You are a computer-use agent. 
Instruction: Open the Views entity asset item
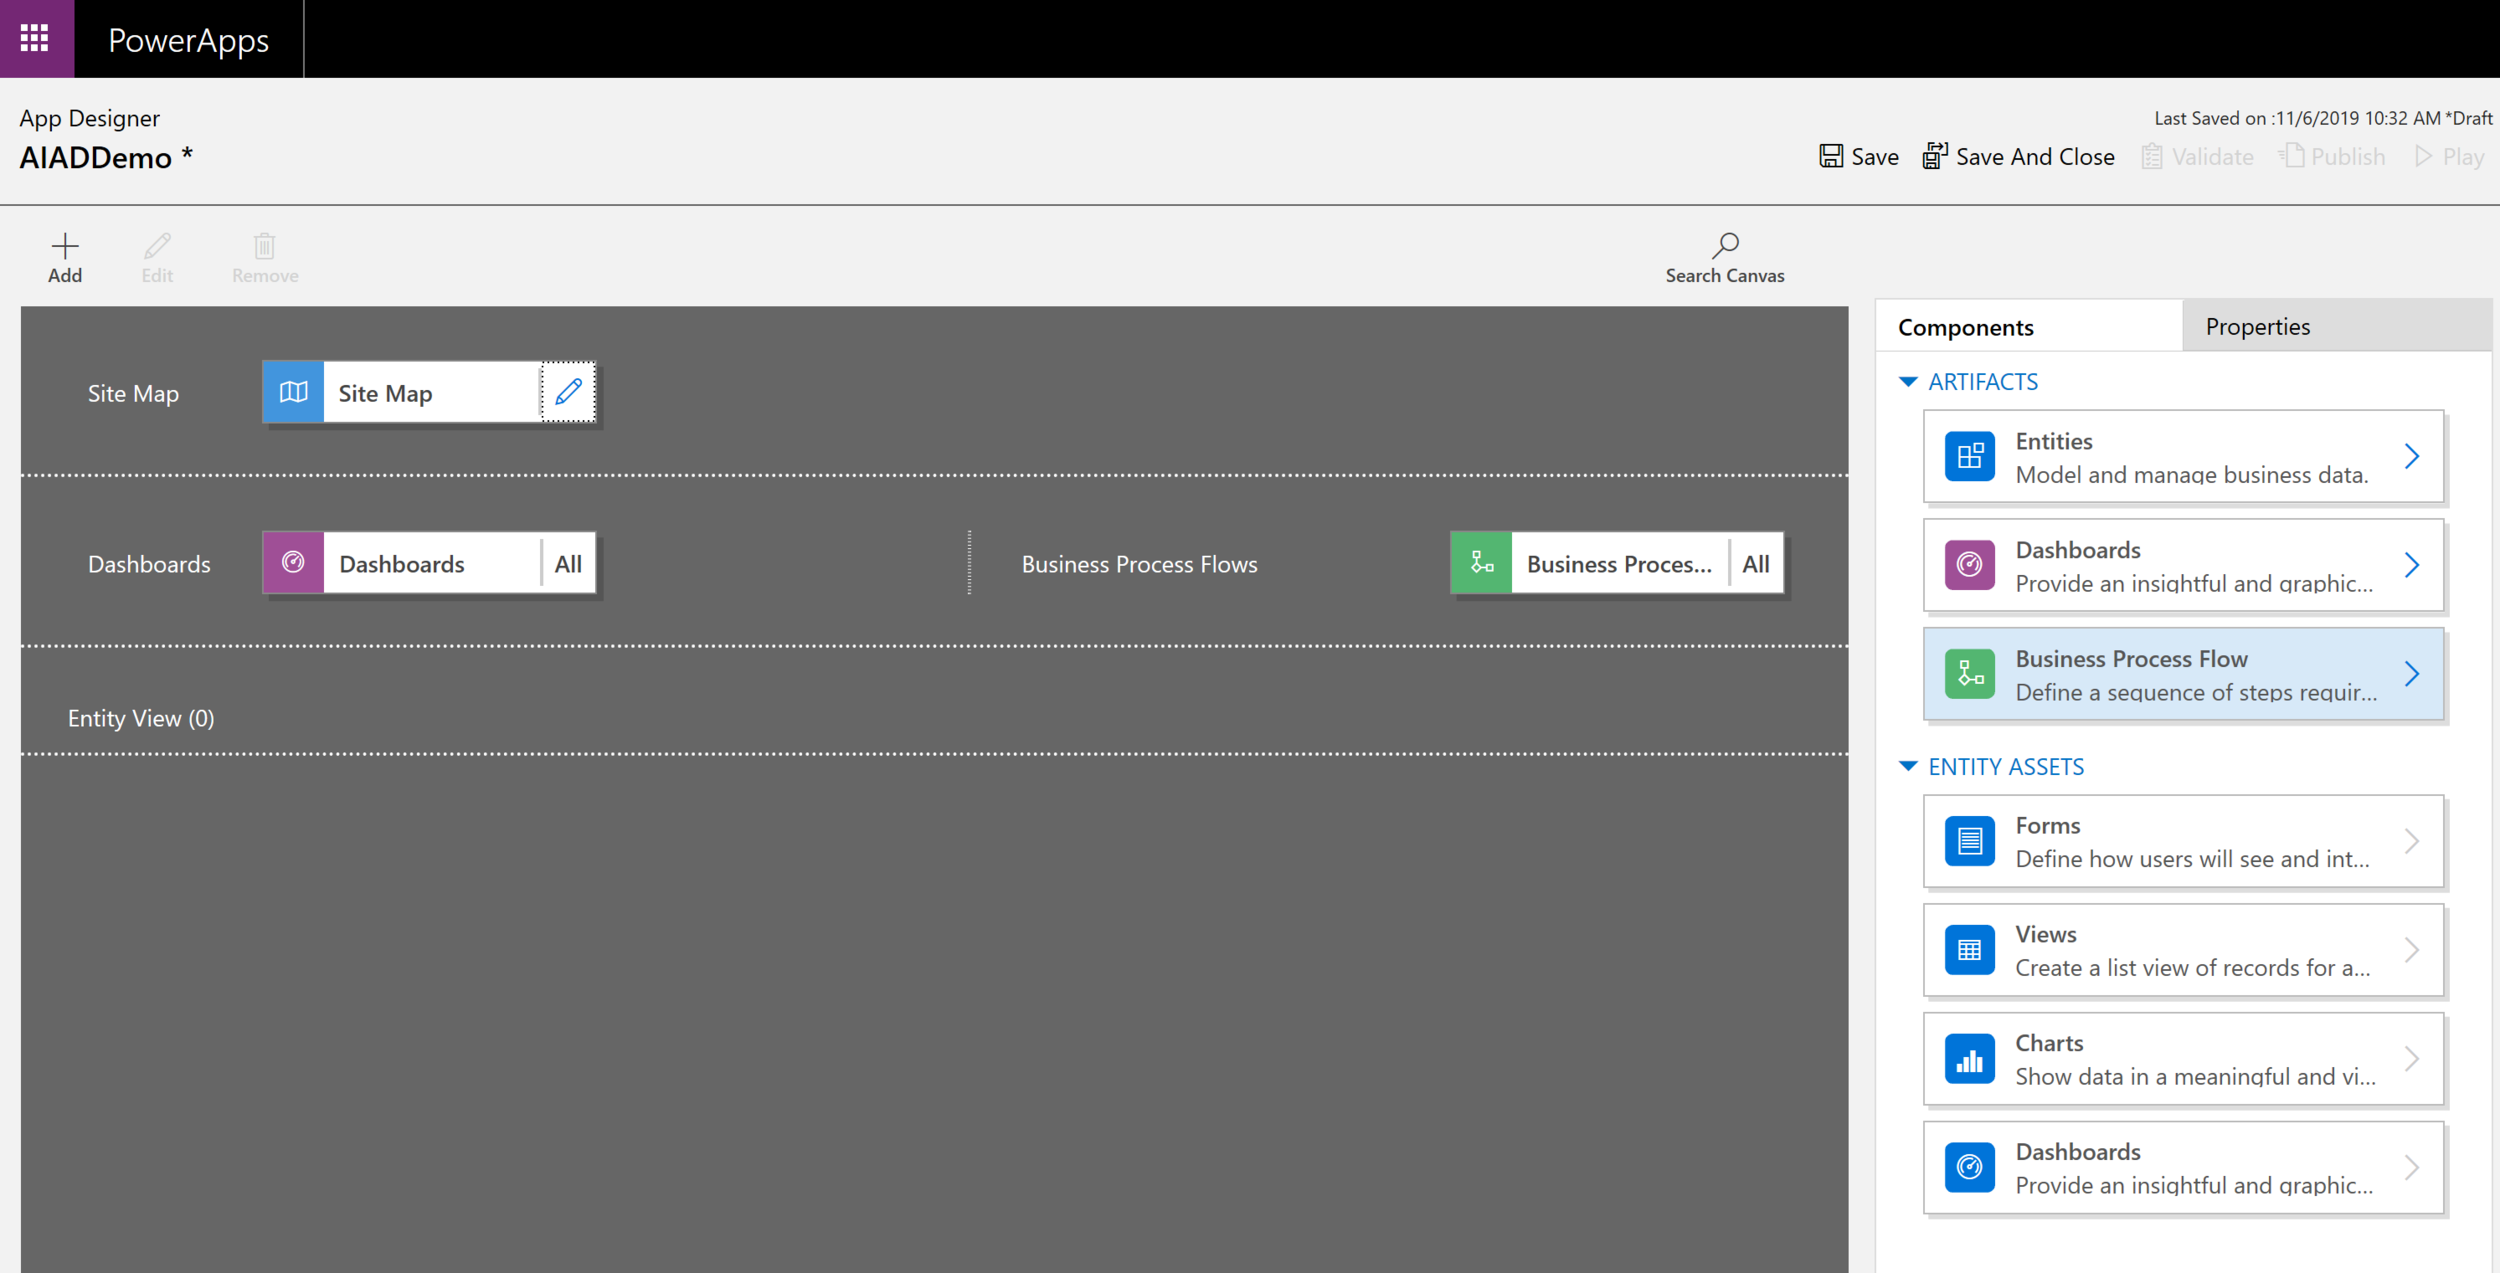point(2182,950)
